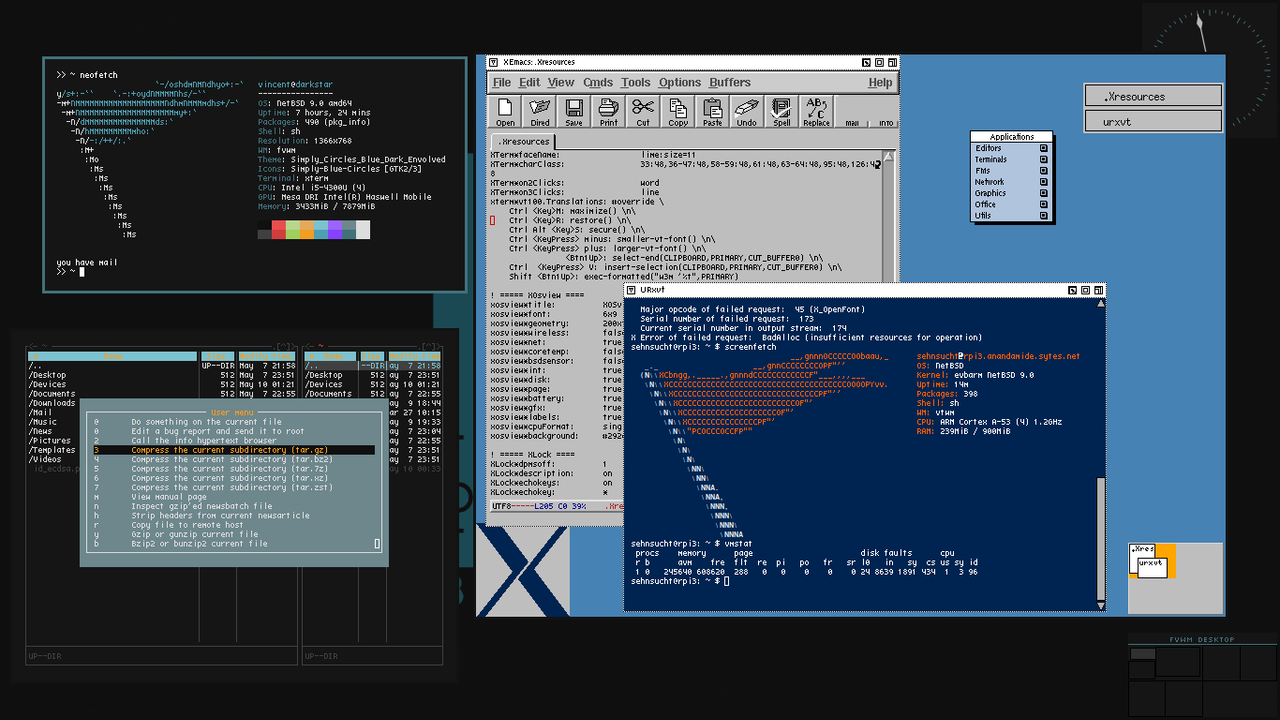Open the Tools menu in XEmacs
Image resolution: width=1280 pixels, height=720 pixels.
[x=635, y=83]
